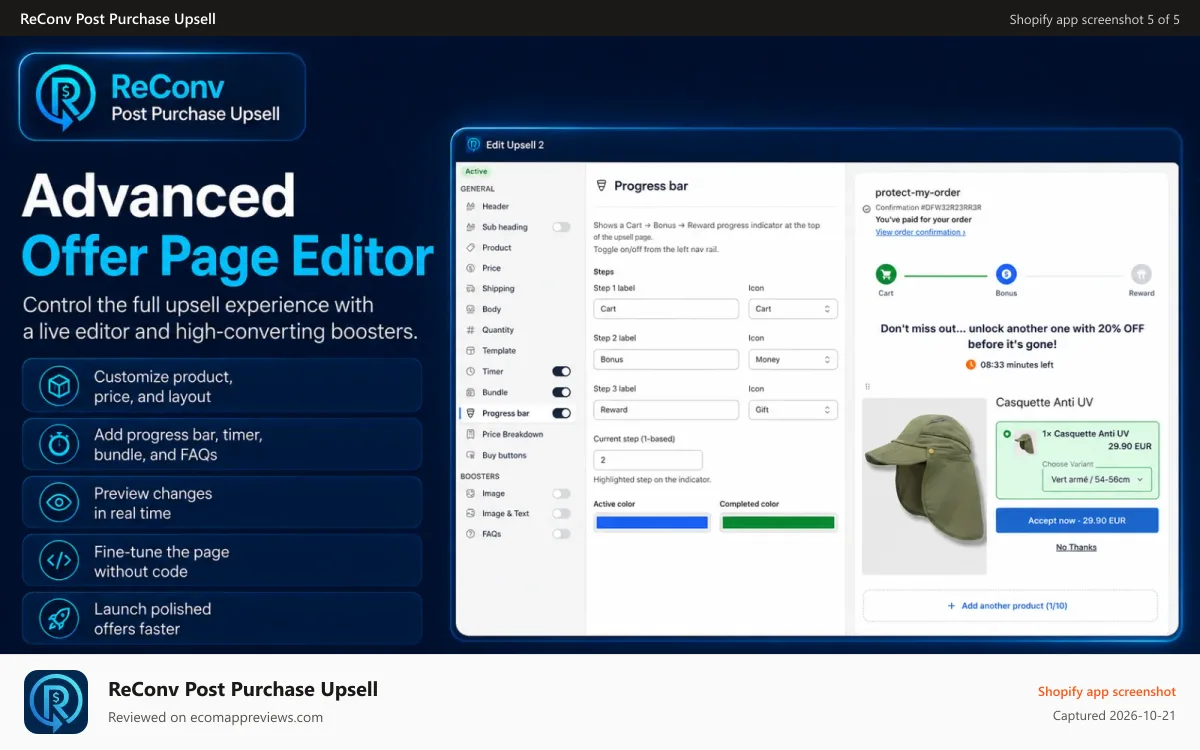Turn off the Bundle toggle
The image size is (1200, 750).
[x=561, y=392]
